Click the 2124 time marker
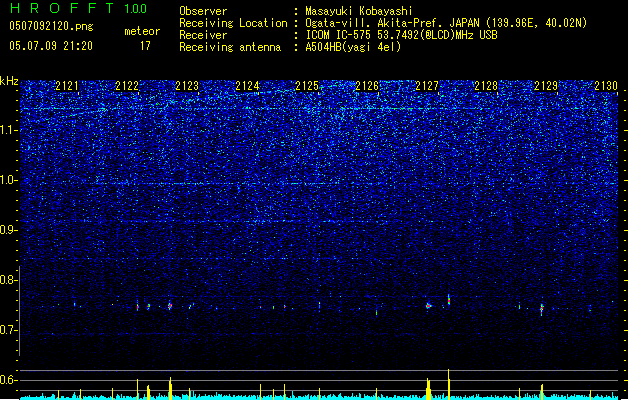Screen dimensions: 629x400 point(247,86)
